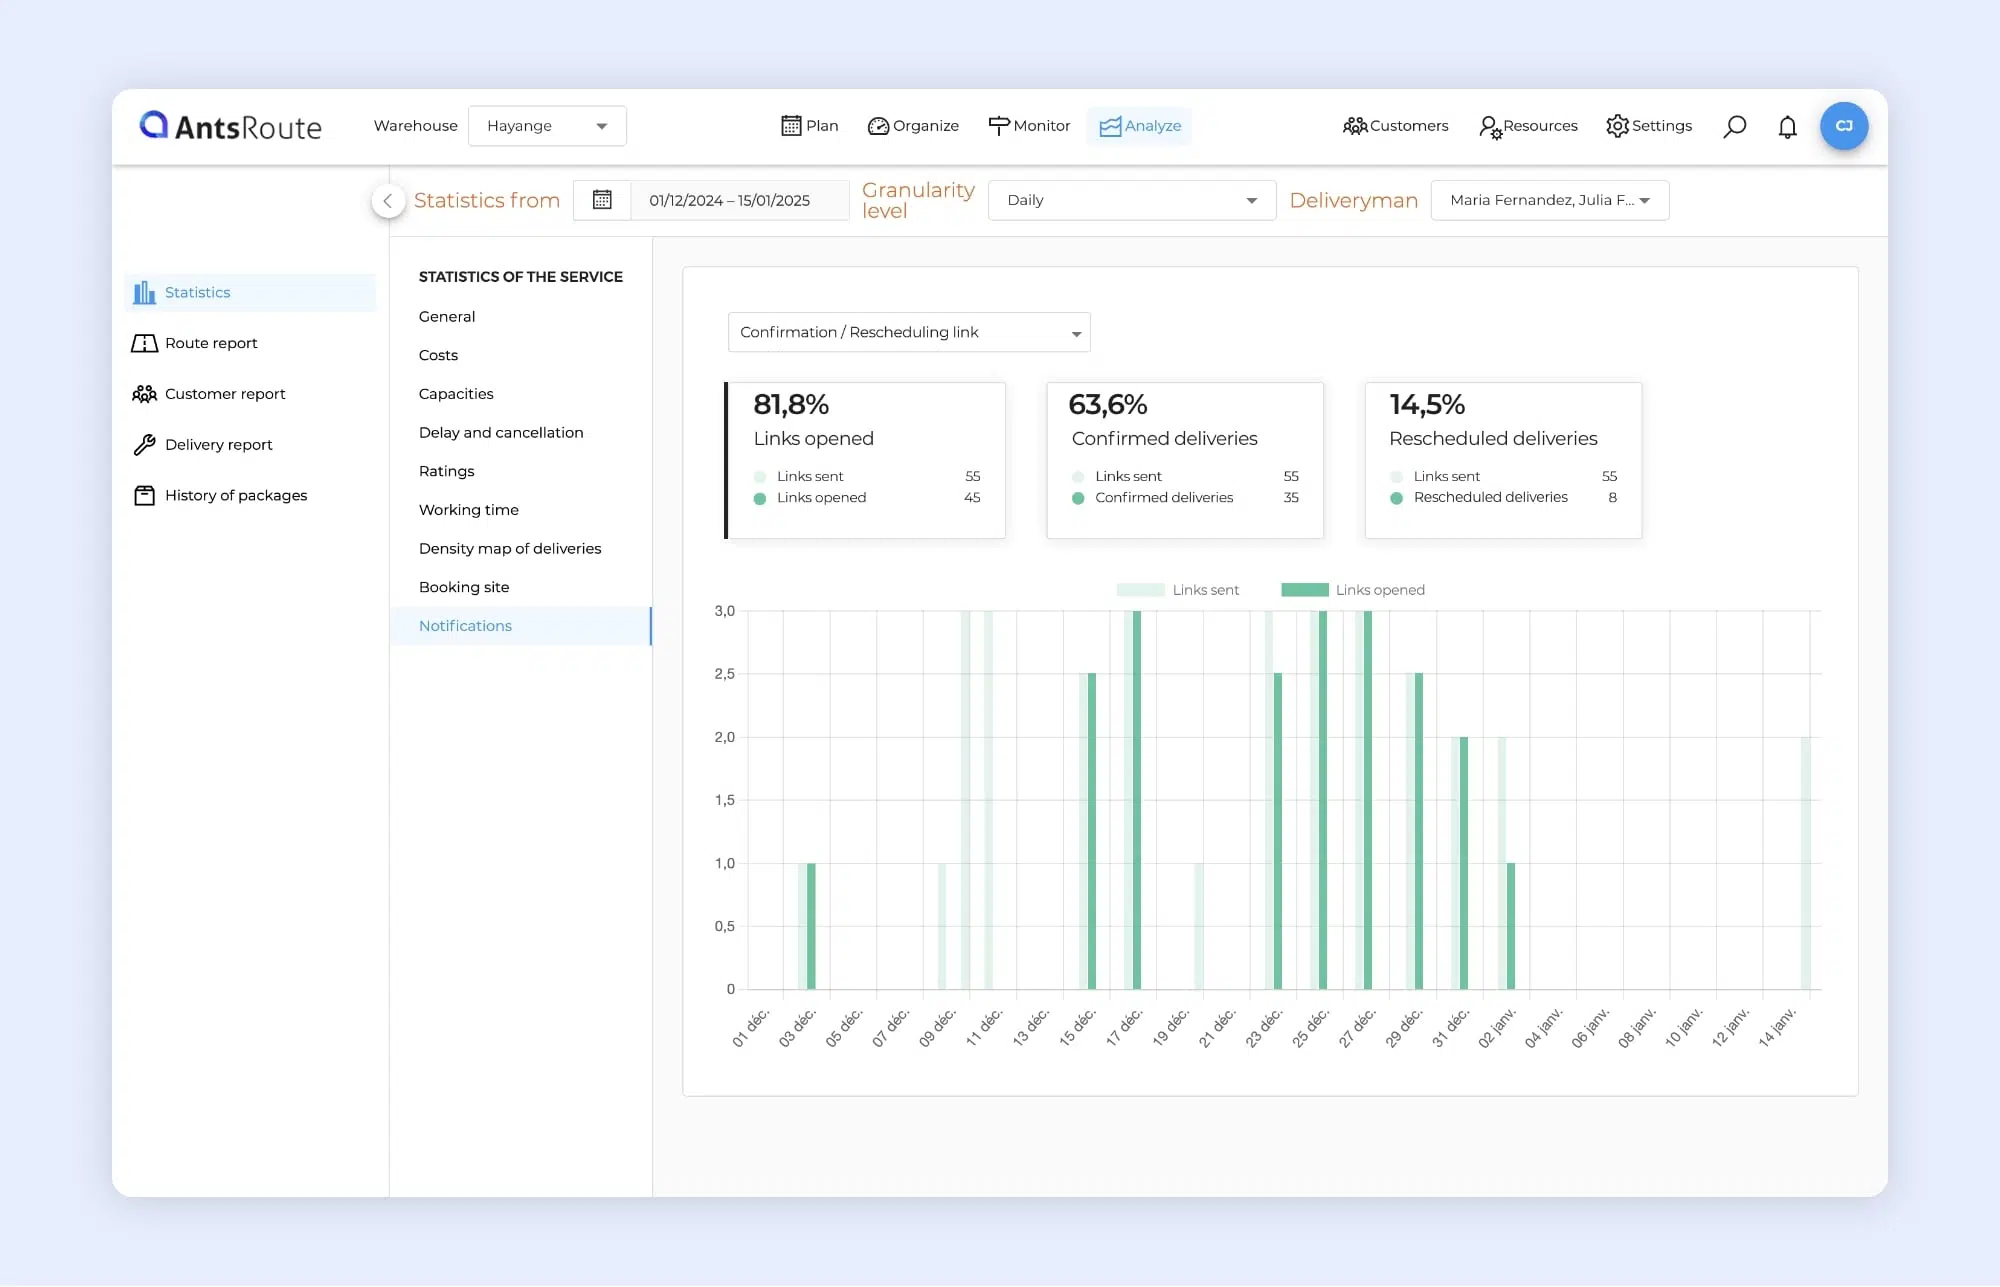Open History of packages
Screen dimensions: 2000x1287
235,495
